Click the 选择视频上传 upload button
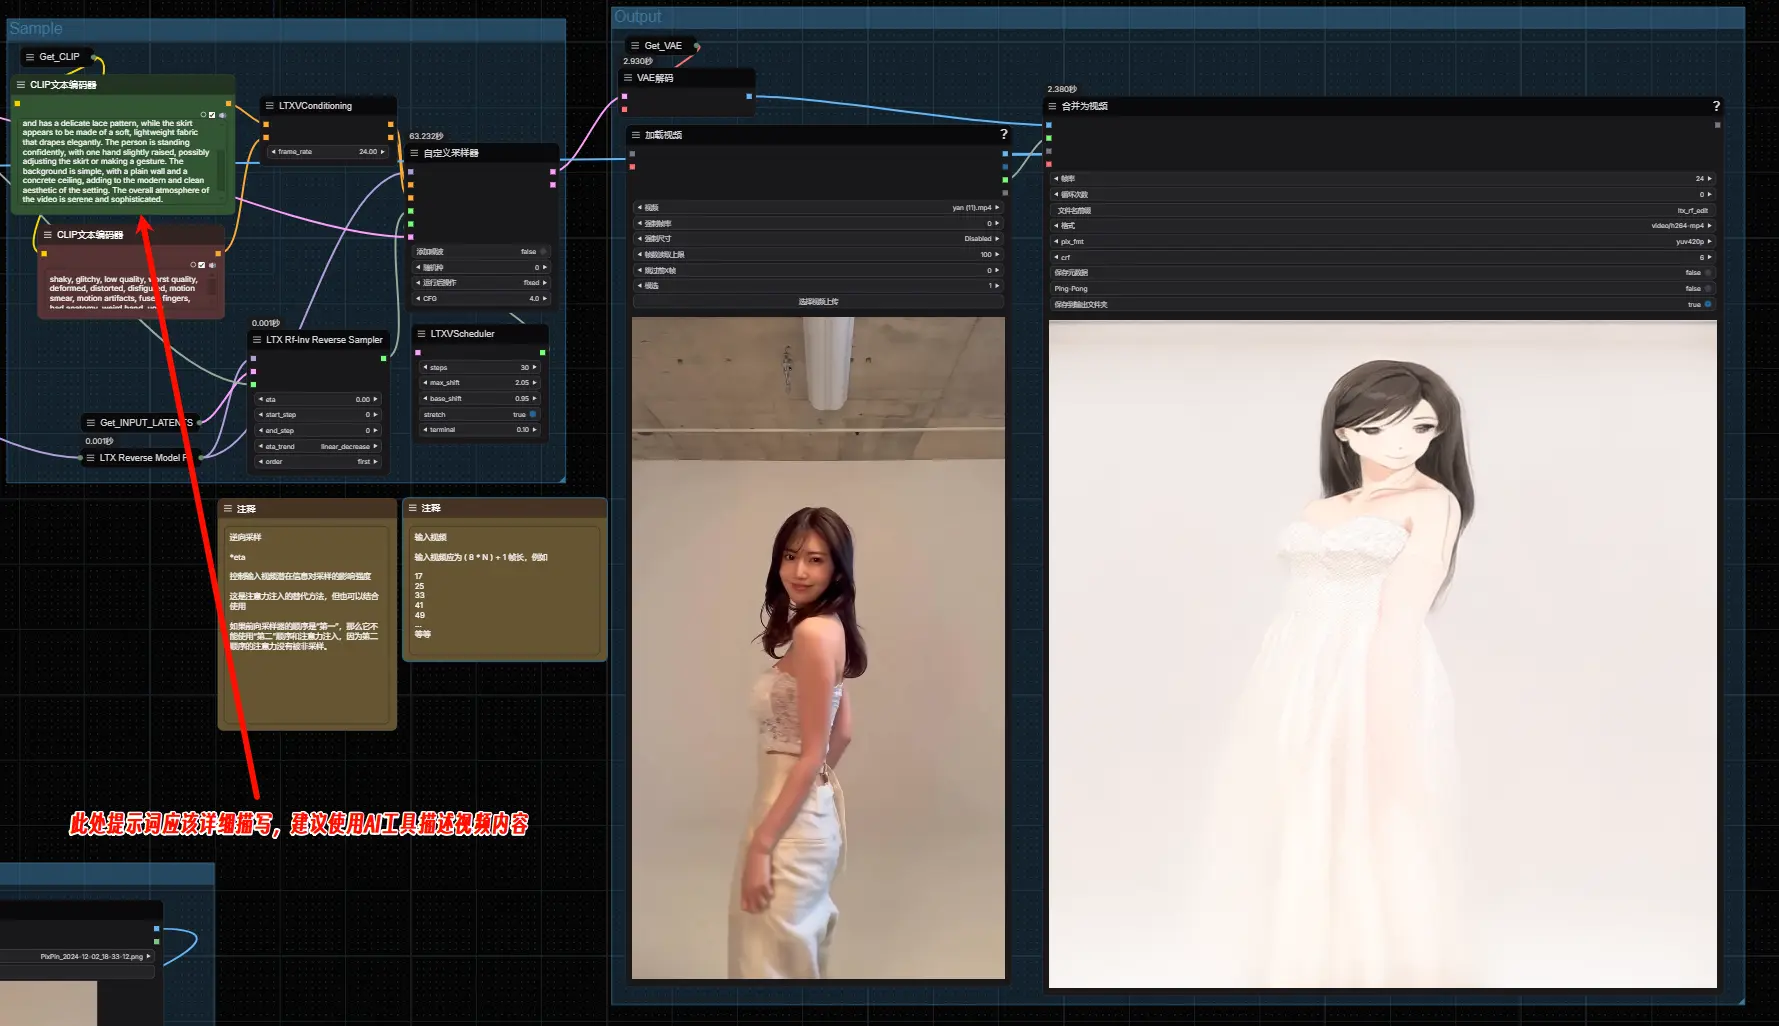This screenshot has width=1779, height=1026. [818, 302]
